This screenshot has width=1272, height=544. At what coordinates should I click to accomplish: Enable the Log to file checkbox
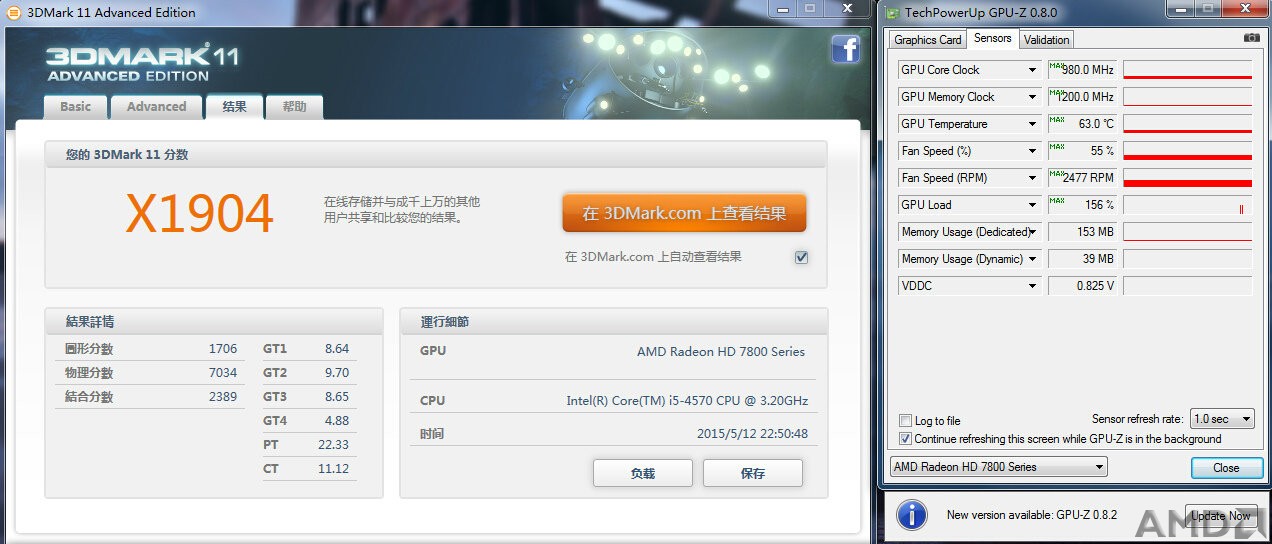click(905, 421)
